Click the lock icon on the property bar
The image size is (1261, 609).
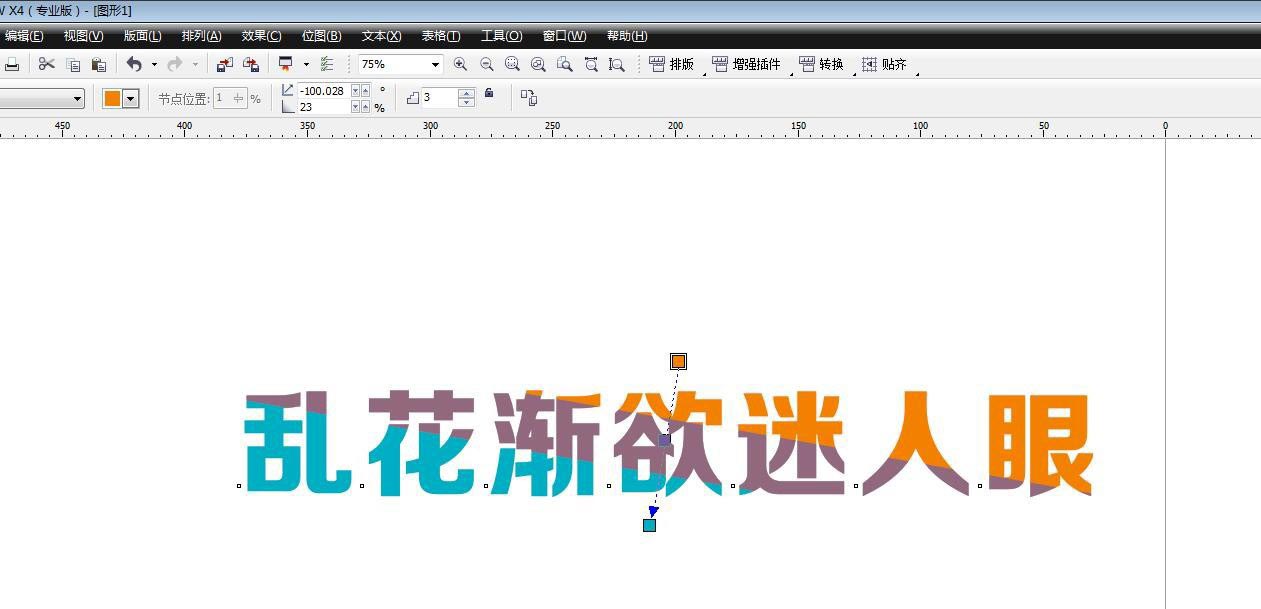[489, 92]
